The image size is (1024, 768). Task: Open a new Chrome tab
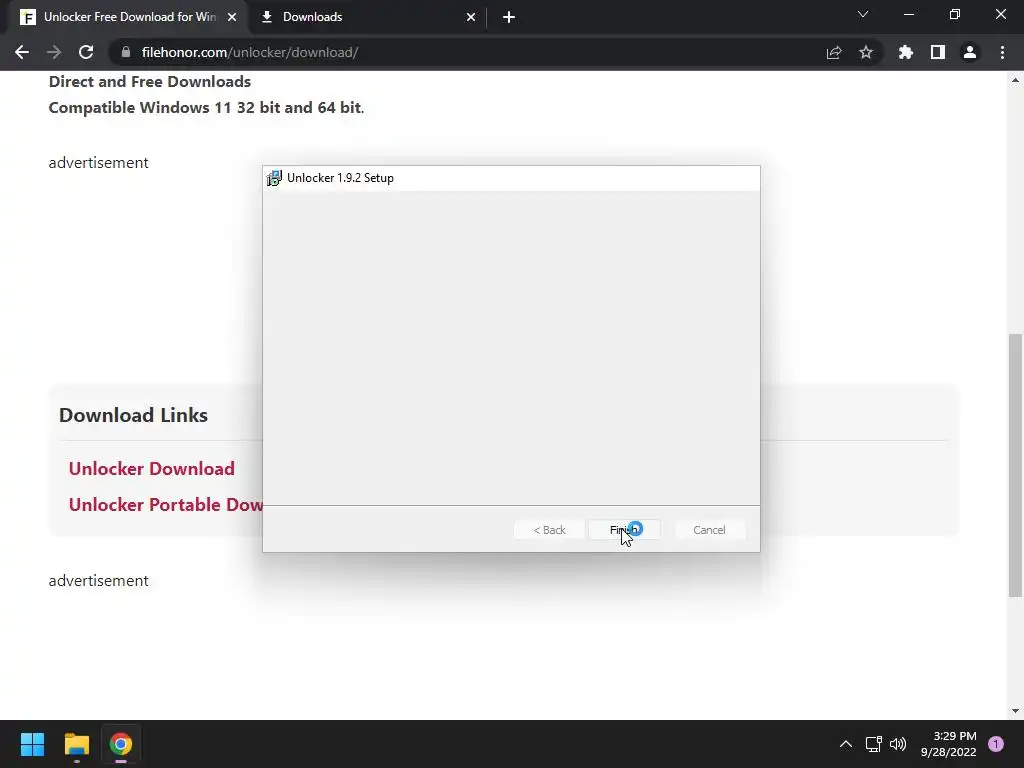[509, 17]
